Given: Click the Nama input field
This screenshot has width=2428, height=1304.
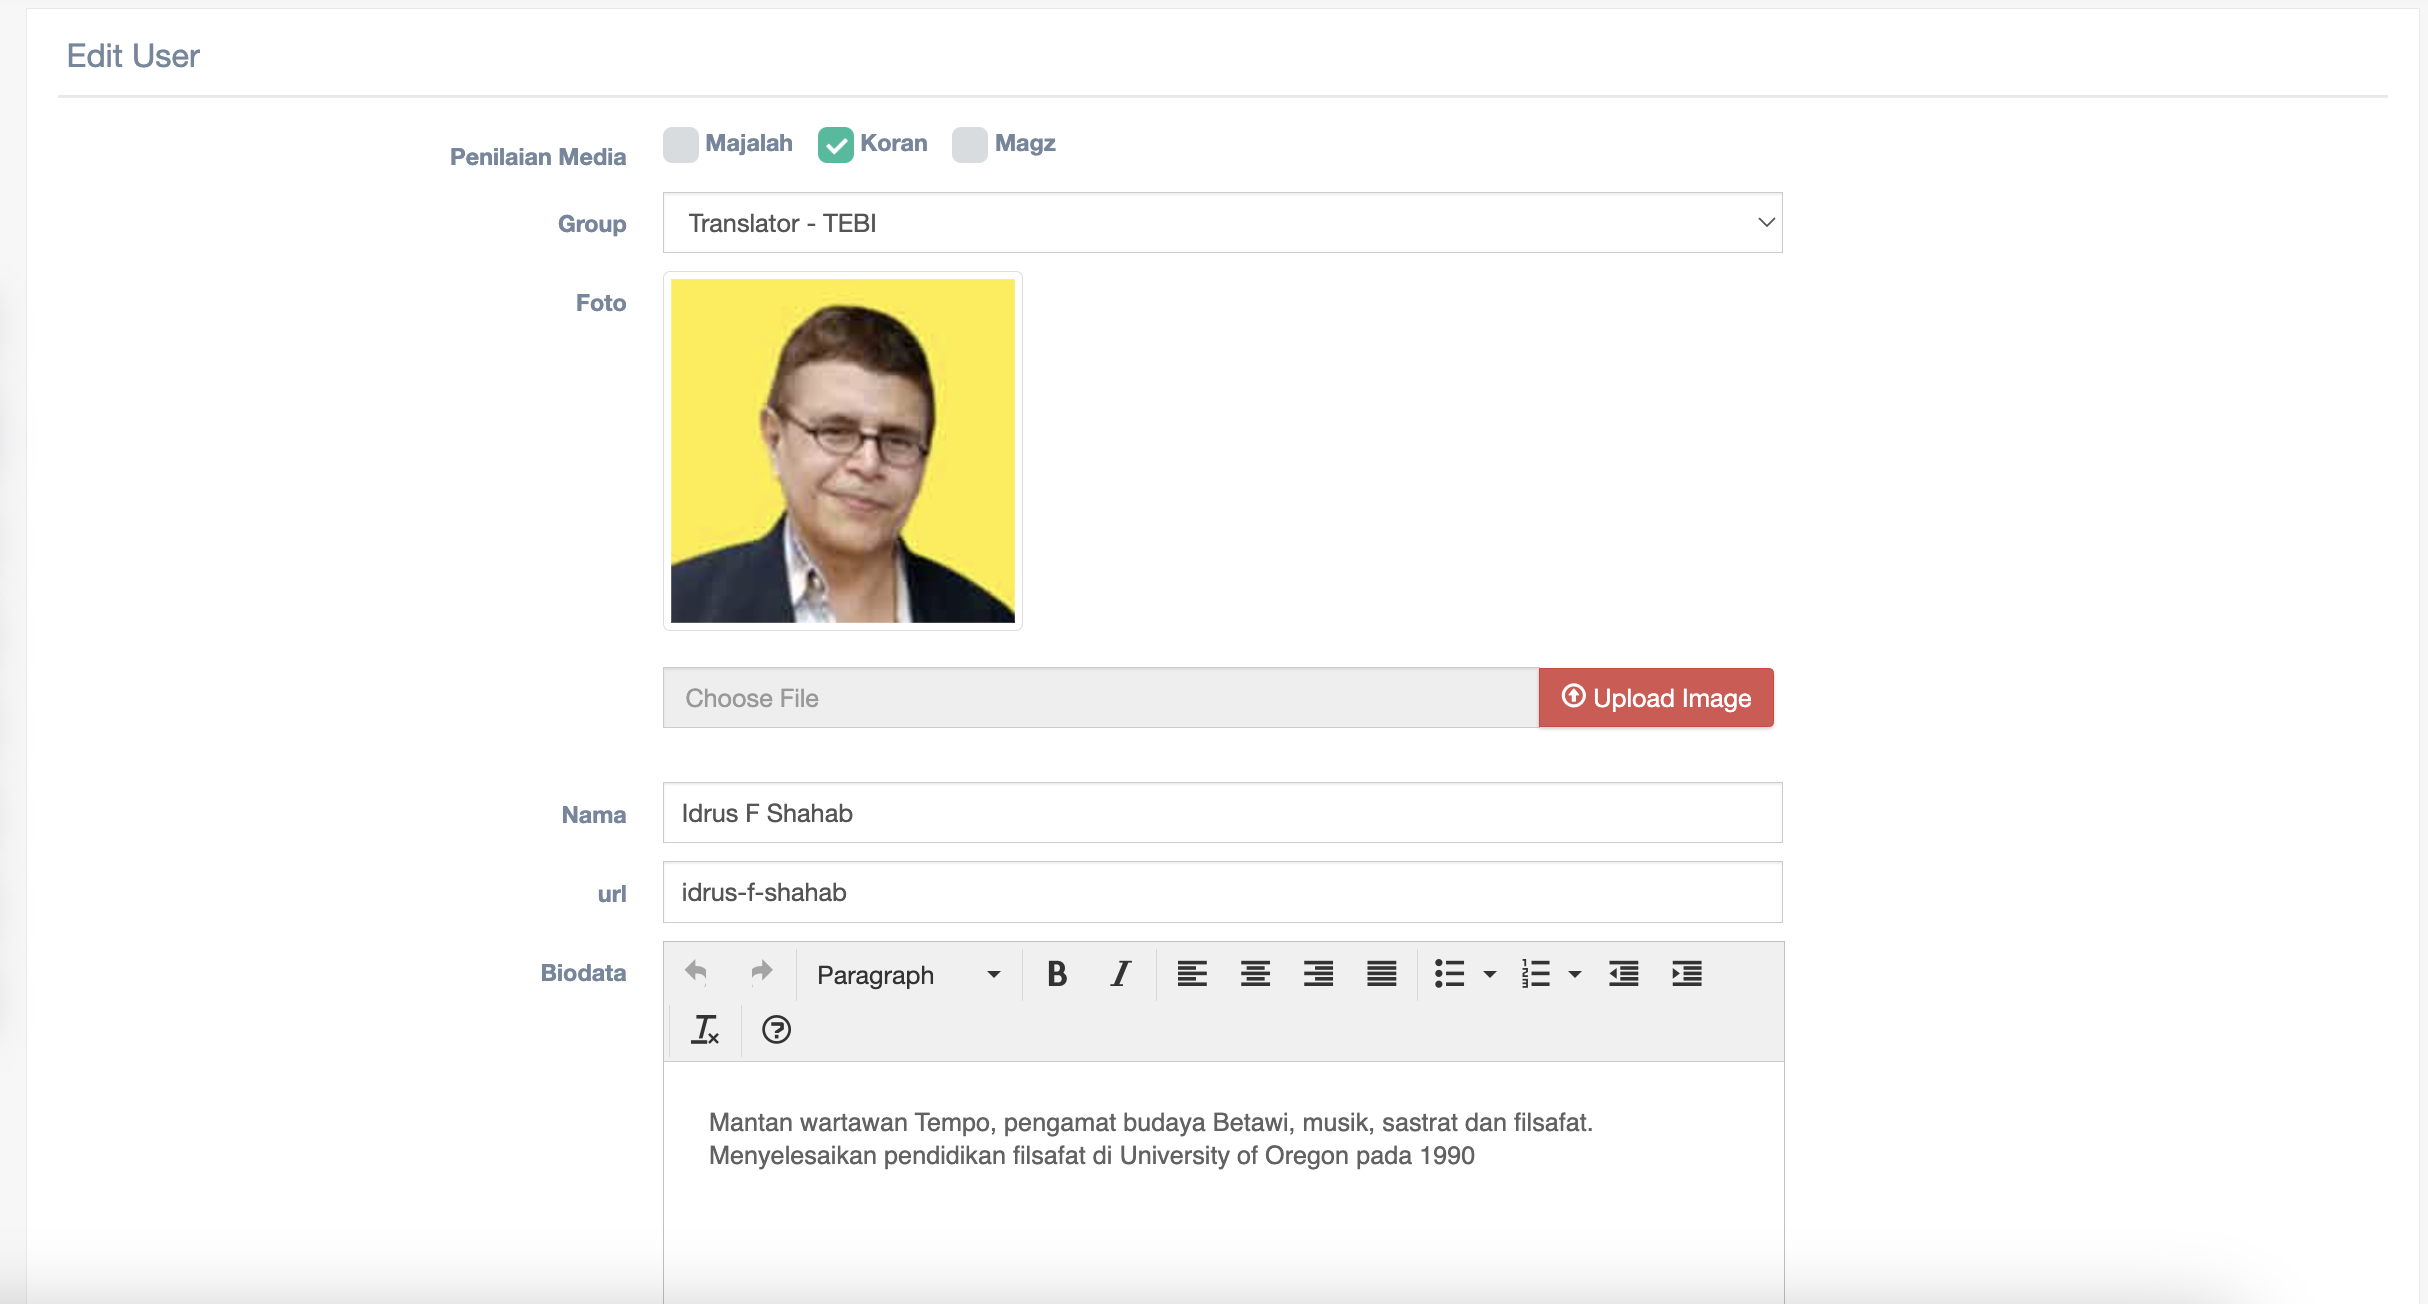Looking at the screenshot, I should 1222,813.
